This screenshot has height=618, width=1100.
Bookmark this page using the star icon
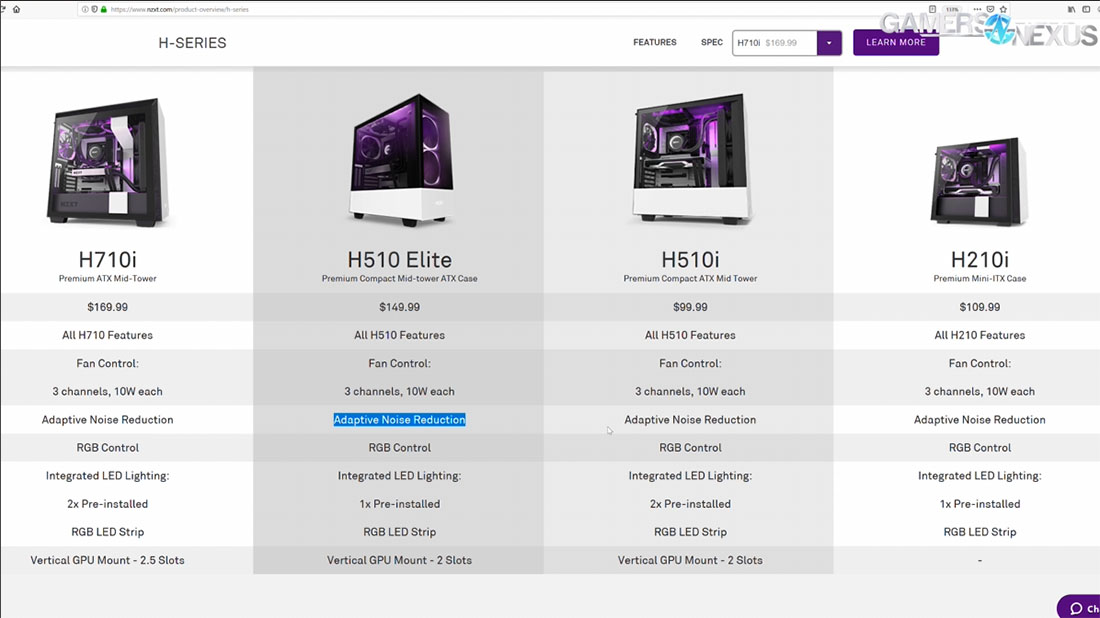pyautogui.click(x=1003, y=9)
